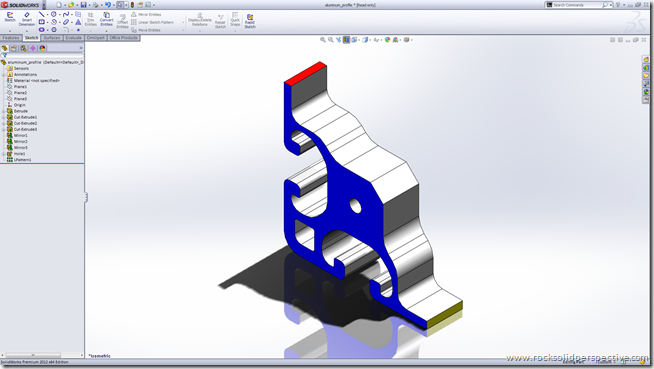Open SolidWorks Resources in task pane
654x369 pixels.
646,60
